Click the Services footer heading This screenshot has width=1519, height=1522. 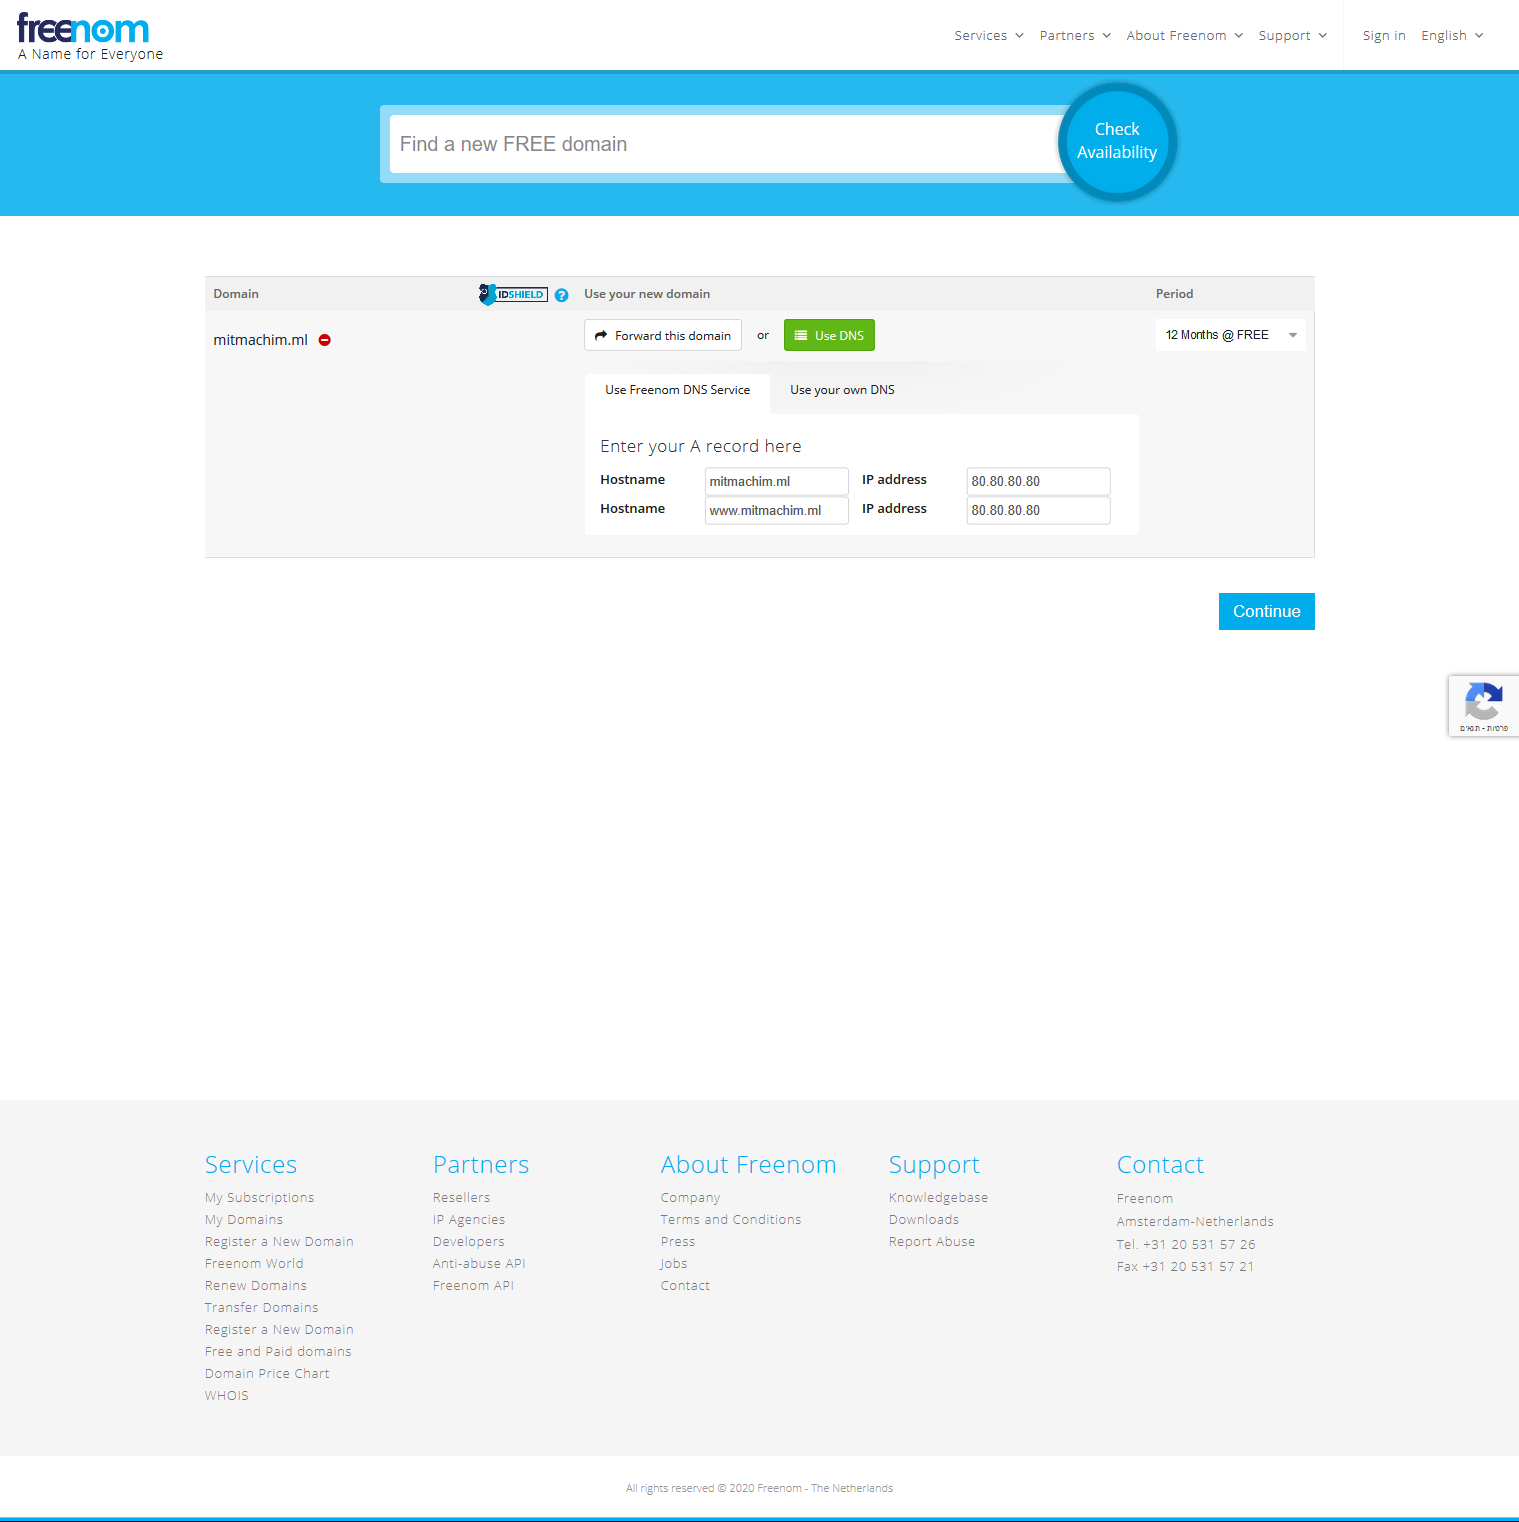click(251, 1164)
